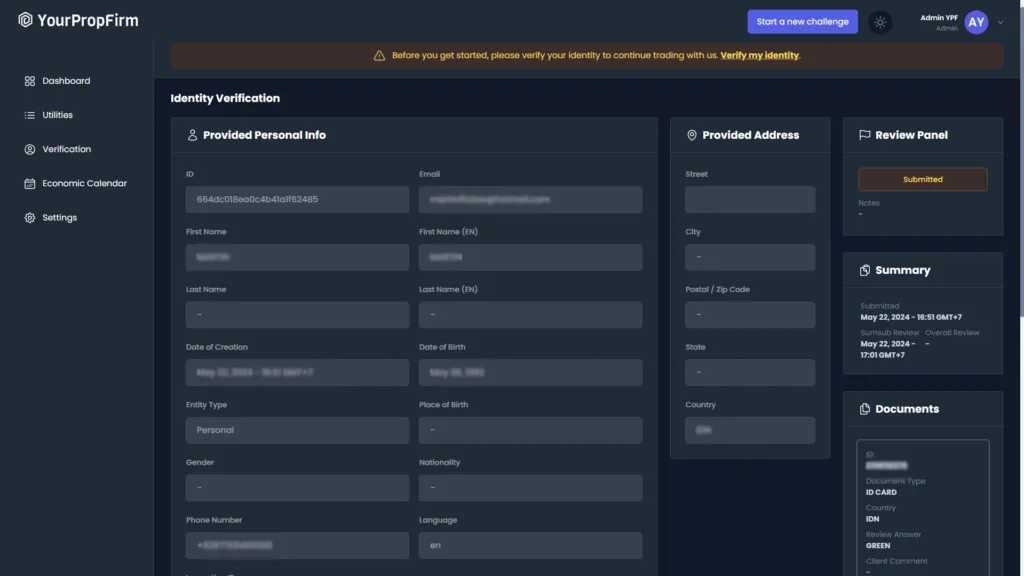Click the Date of Birth field
This screenshot has width=1024, height=576.
pyautogui.click(x=530, y=372)
